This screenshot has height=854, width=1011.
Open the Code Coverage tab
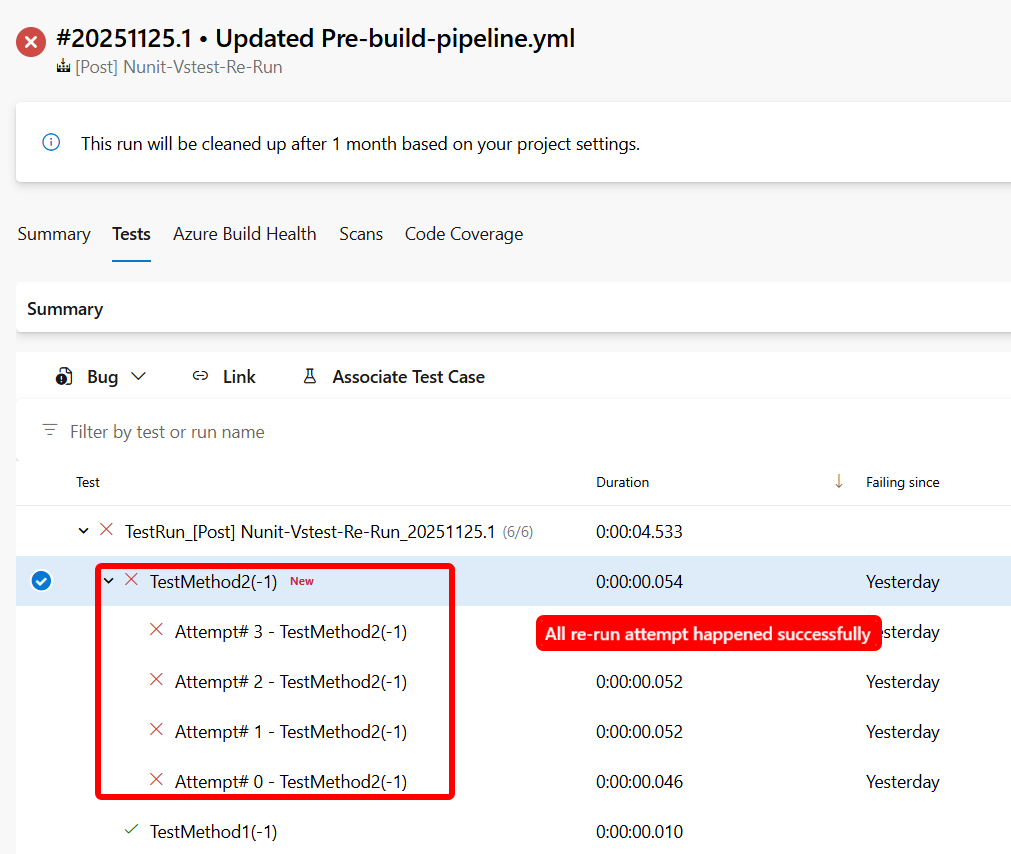pyautogui.click(x=463, y=234)
